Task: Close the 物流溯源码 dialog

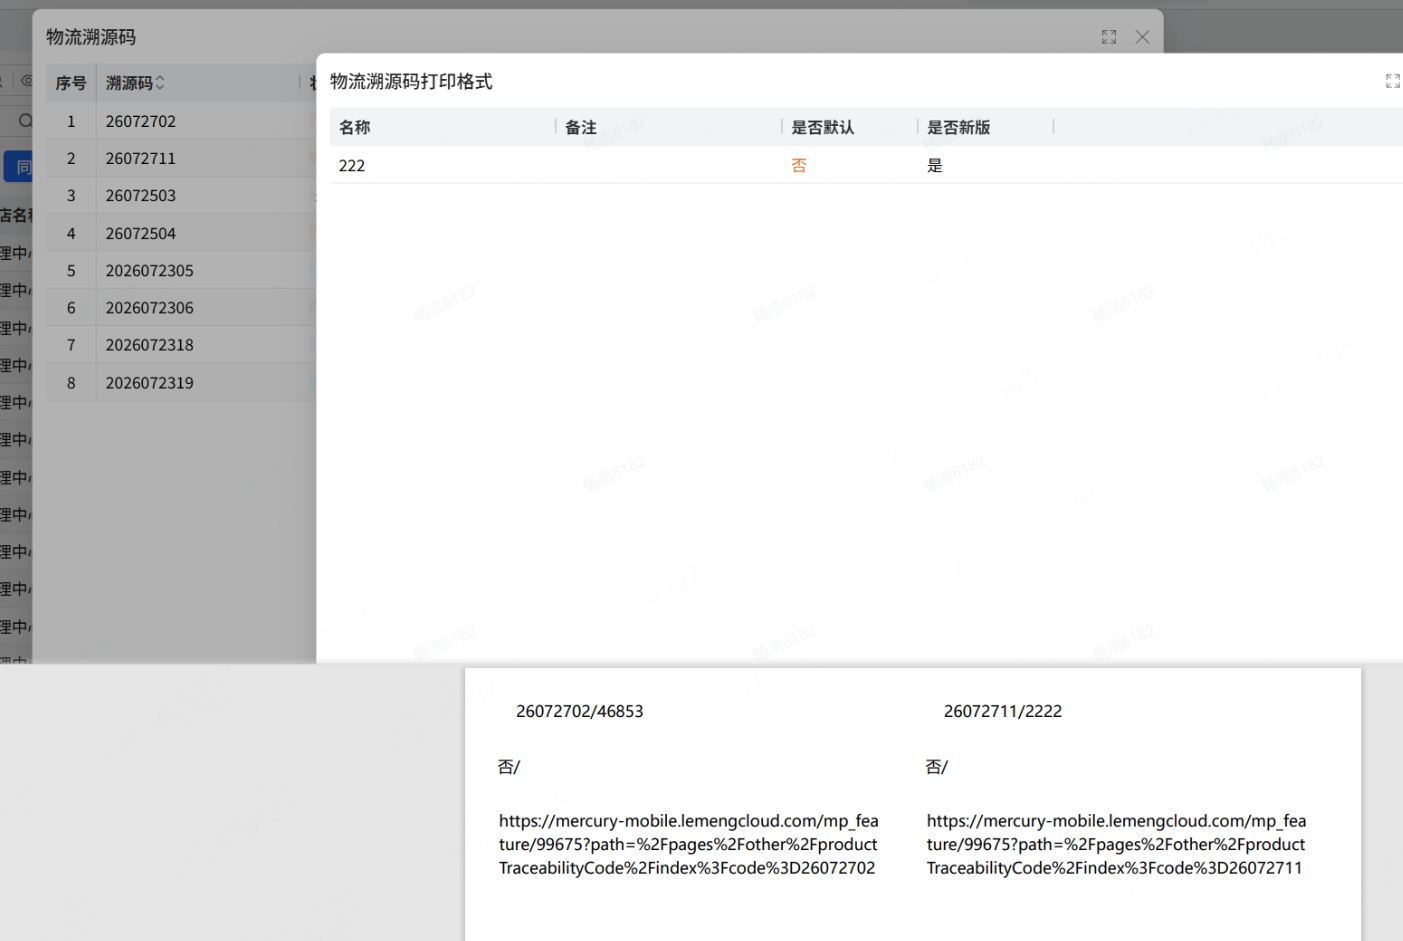Action: 1142,37
